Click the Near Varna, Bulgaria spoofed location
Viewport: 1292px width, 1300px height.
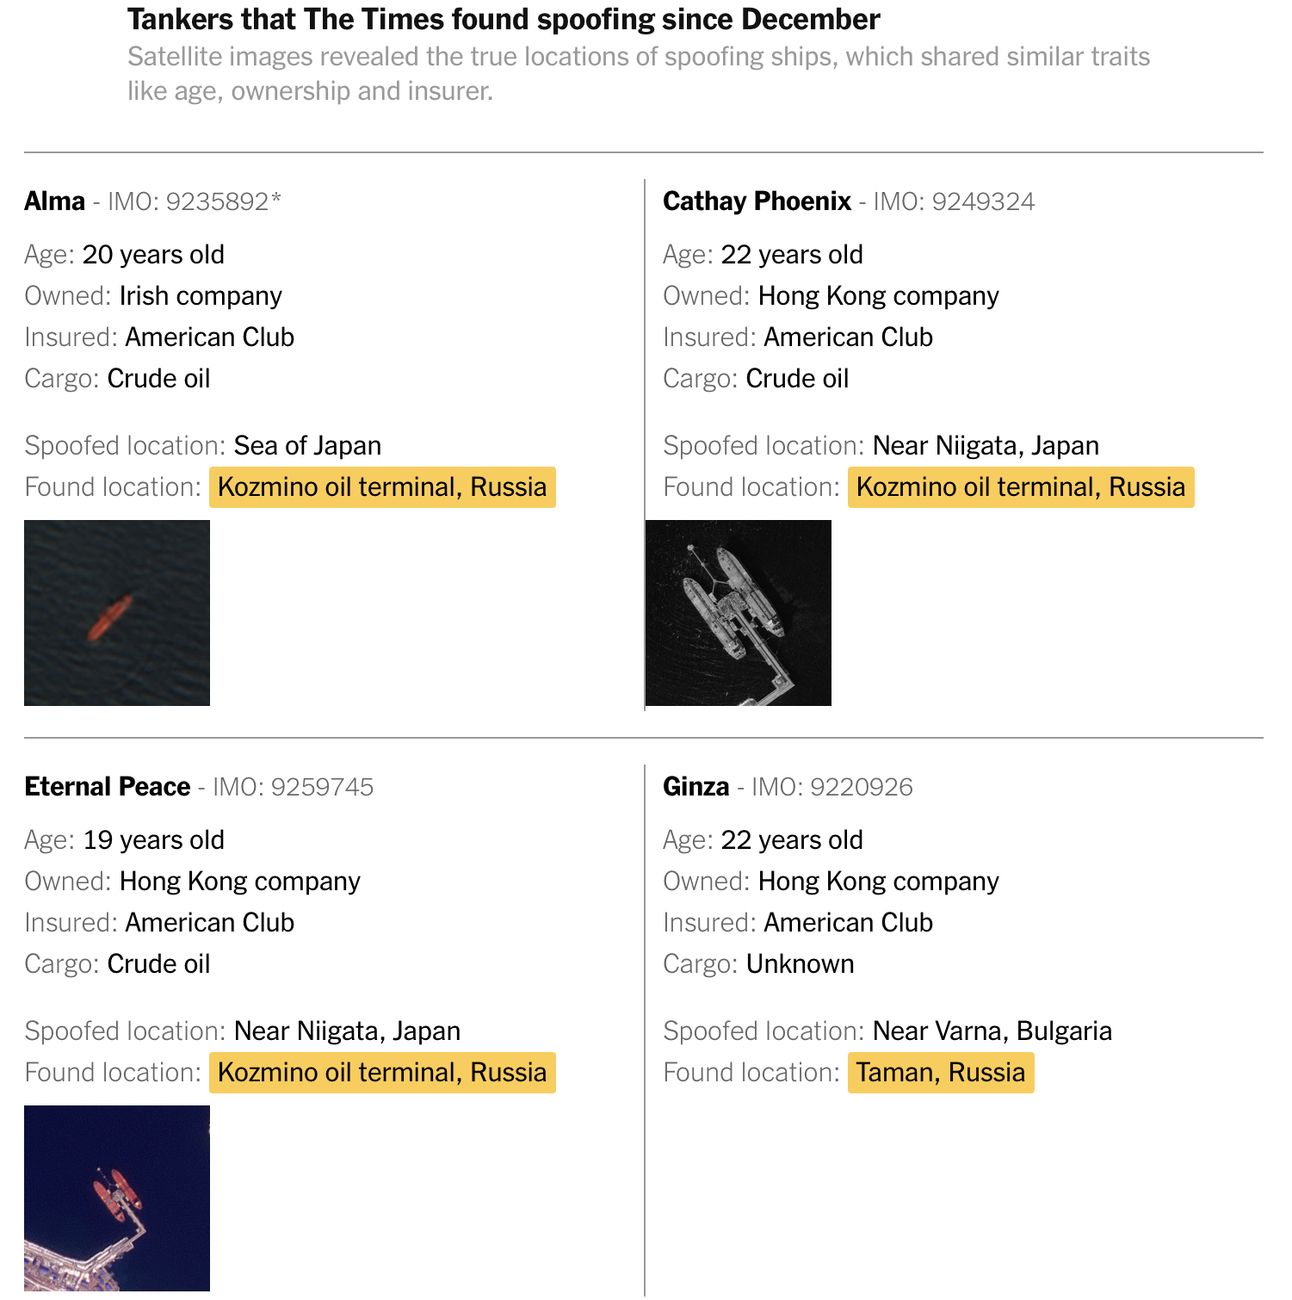tap(992, 1031)
